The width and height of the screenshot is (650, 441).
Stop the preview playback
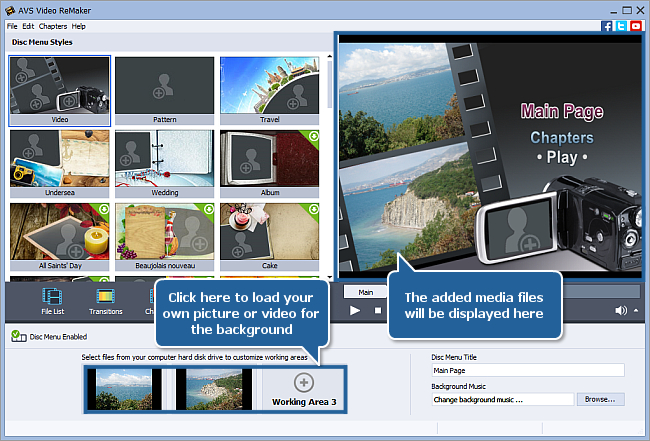[378, 310]
